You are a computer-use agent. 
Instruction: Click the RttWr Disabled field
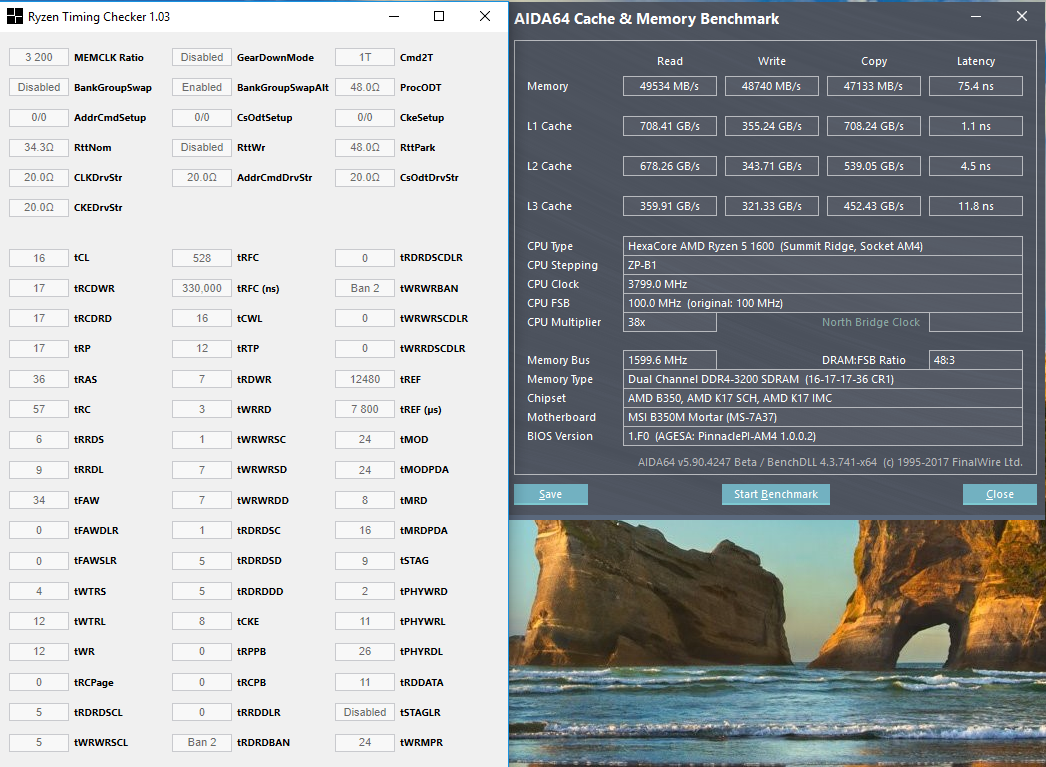(201, 147)
